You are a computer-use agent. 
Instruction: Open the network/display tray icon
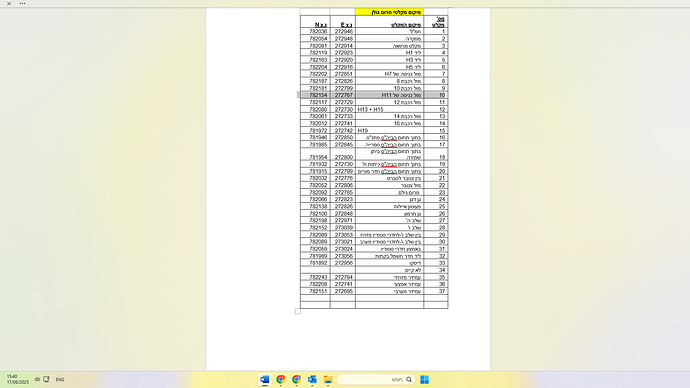click(46, 379)
